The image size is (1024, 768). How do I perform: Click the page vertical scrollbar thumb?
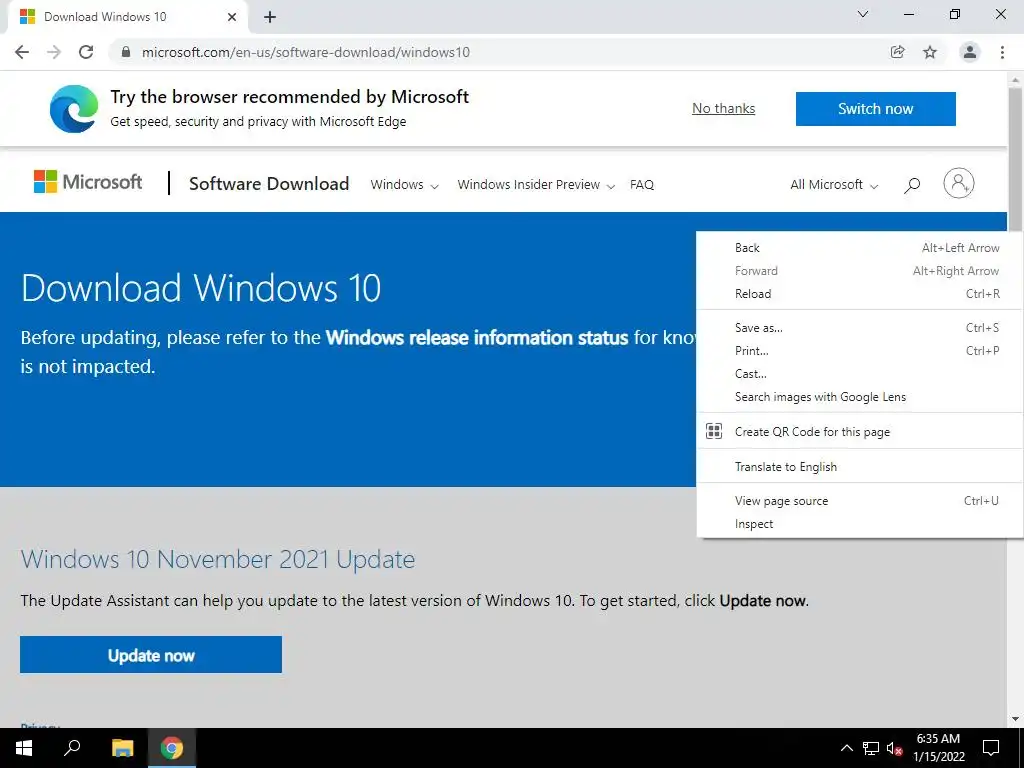pos(1015,159)
